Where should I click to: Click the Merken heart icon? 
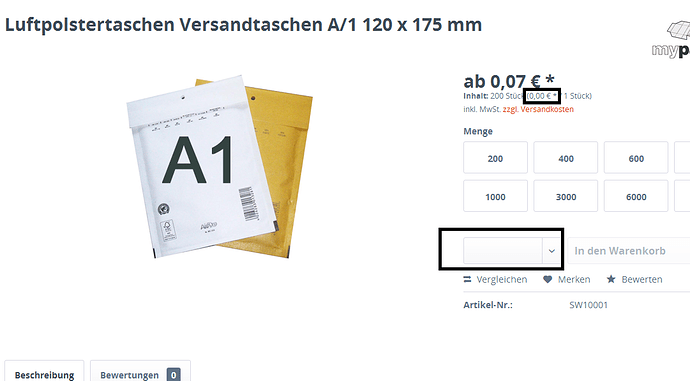(547, 279)
